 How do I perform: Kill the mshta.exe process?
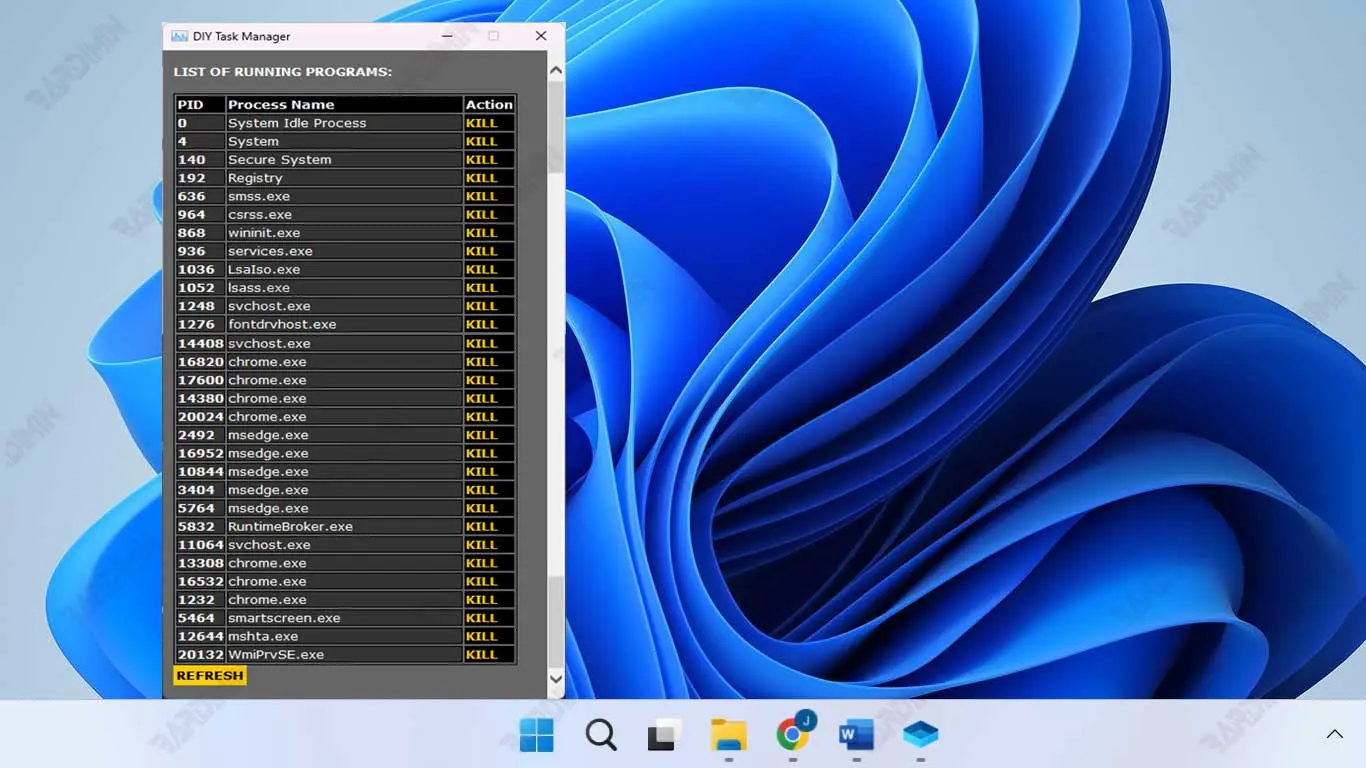[x=481, y=636]
